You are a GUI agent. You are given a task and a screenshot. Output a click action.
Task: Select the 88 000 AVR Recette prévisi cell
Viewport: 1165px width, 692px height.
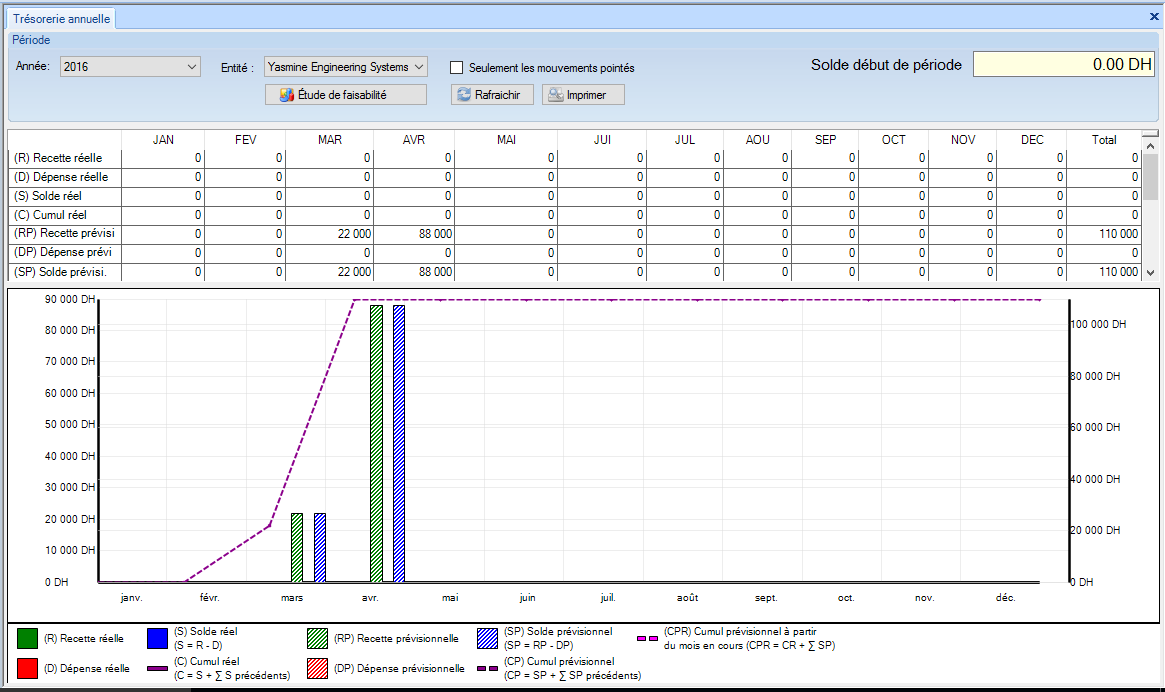click(414, 234)
